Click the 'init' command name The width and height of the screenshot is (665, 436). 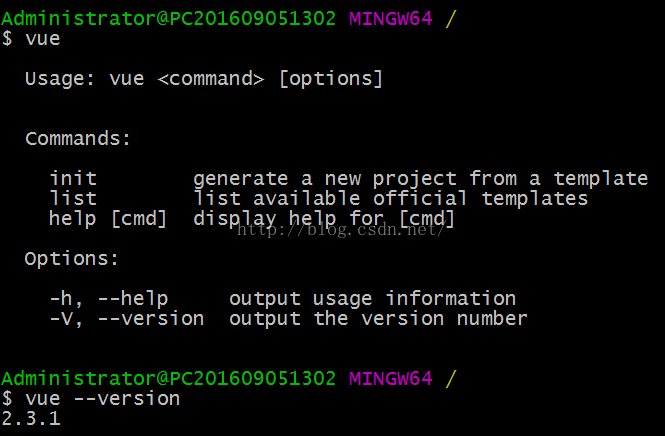pyautogui.click(x=73, y=179)
